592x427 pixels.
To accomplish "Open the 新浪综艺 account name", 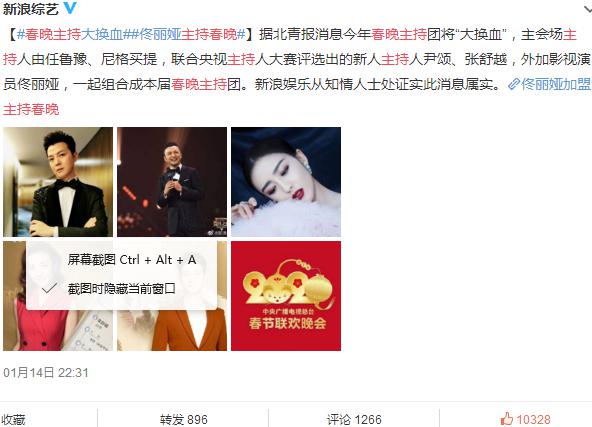I will [31, 9].
